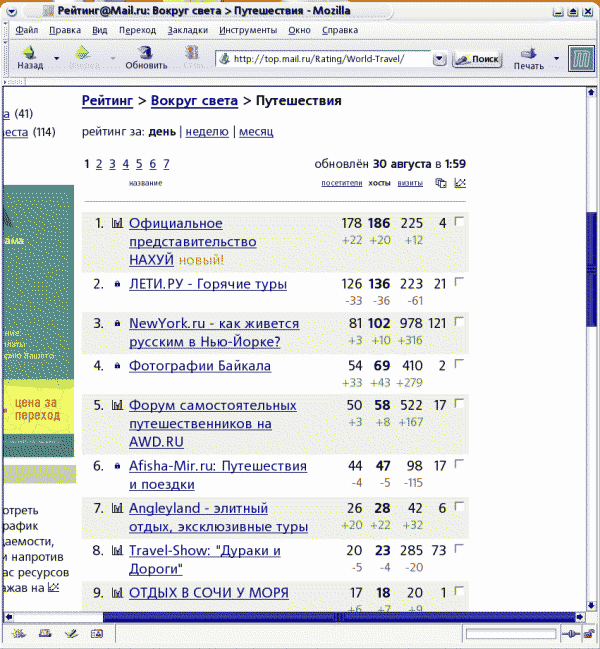Tick checkbox for Afisha-Mir.ru row

(459, 464)
